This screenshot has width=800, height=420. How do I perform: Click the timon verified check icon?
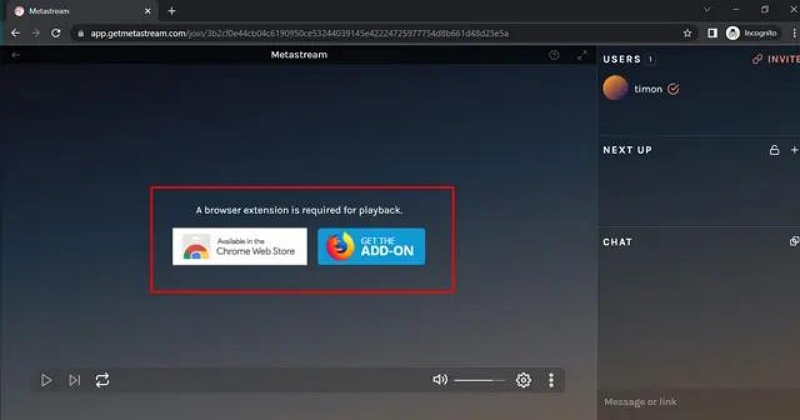click(x=673, y=89)
